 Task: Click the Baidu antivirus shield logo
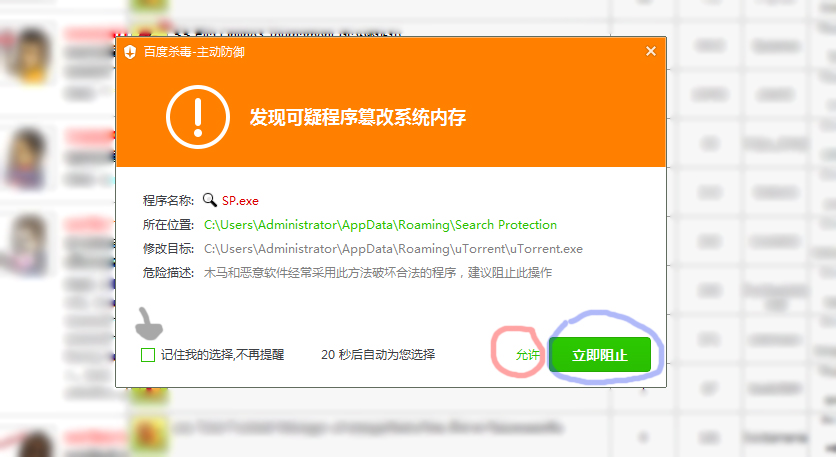point(130,52)
